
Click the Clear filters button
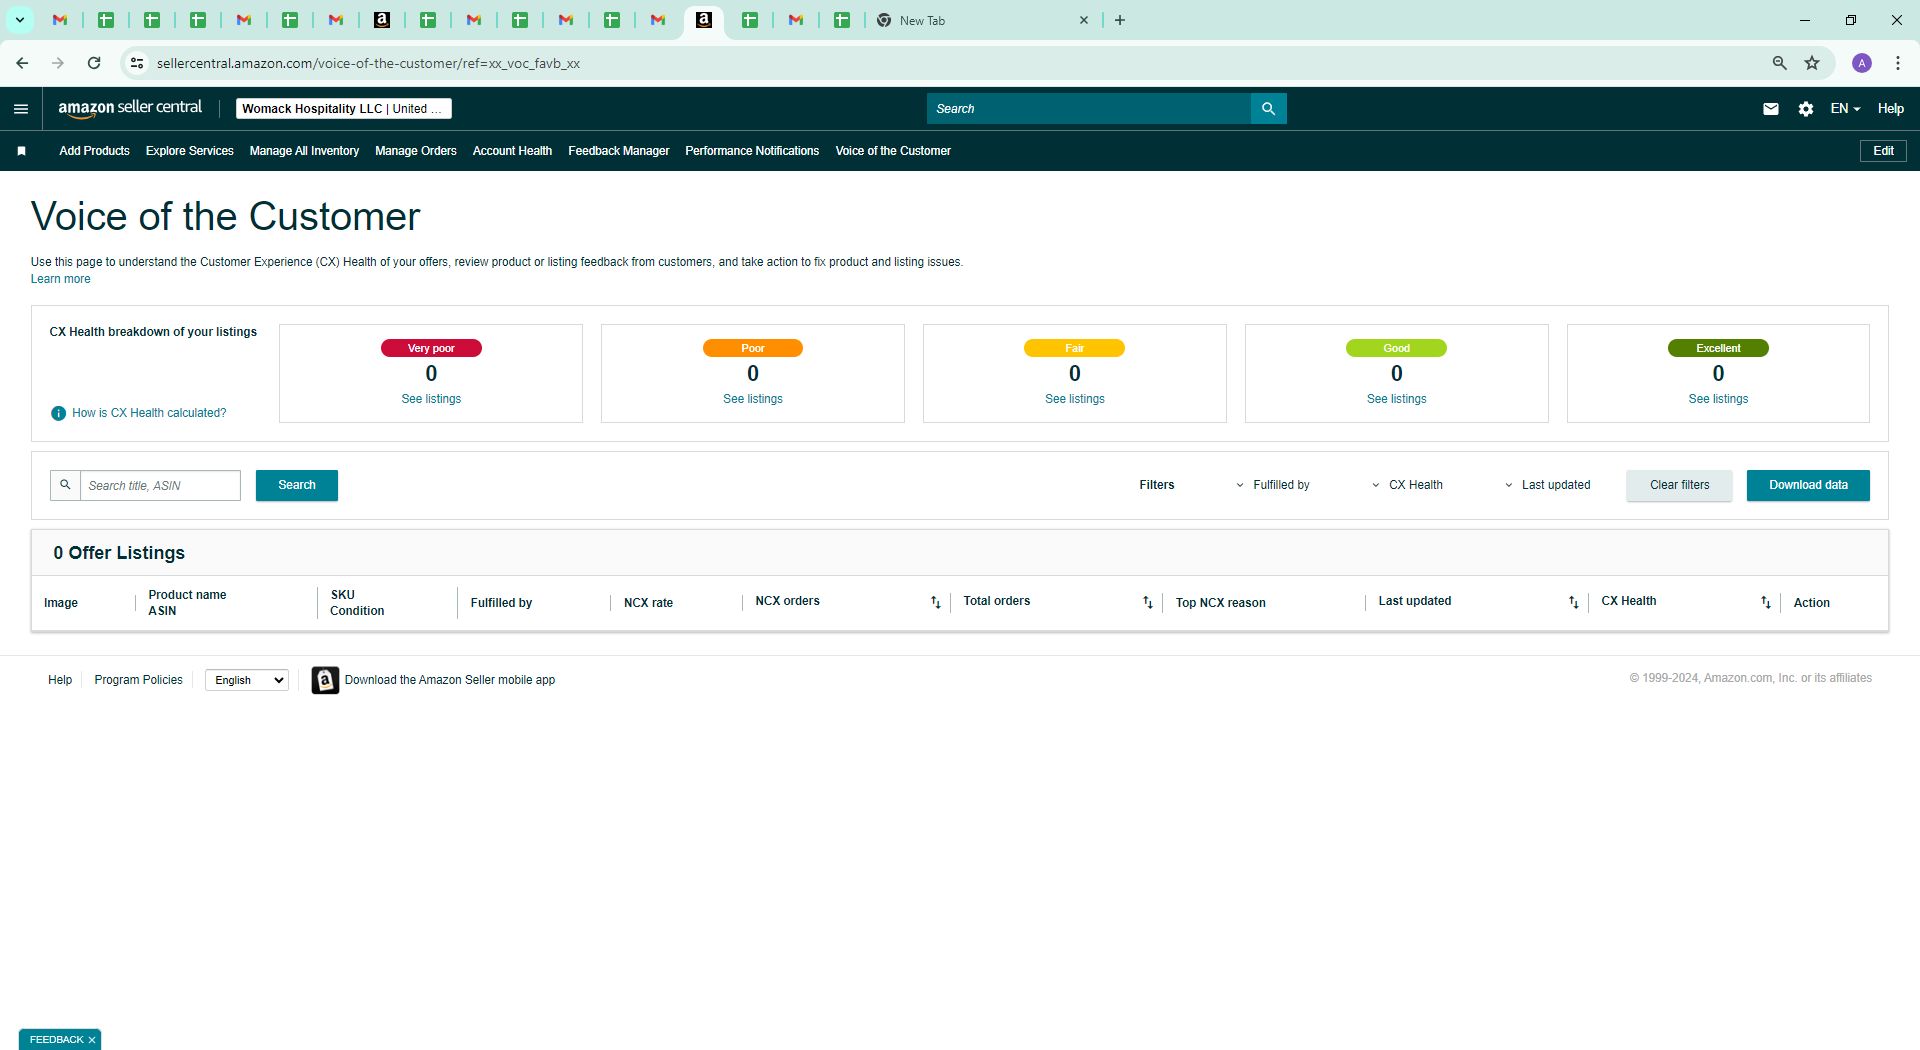coord(1679,485)
